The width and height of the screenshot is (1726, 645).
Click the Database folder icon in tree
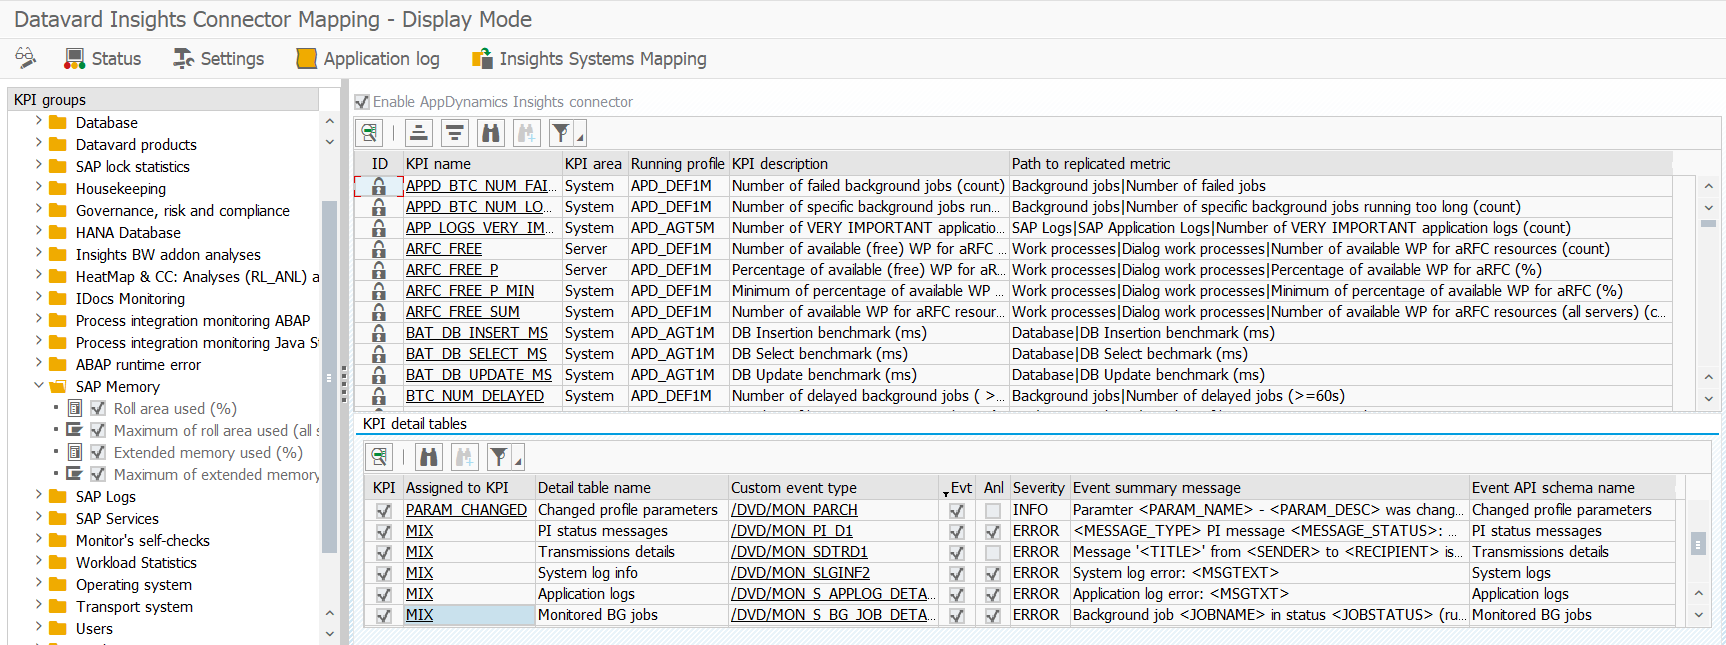pyautogui.click(x=58, y=122)
